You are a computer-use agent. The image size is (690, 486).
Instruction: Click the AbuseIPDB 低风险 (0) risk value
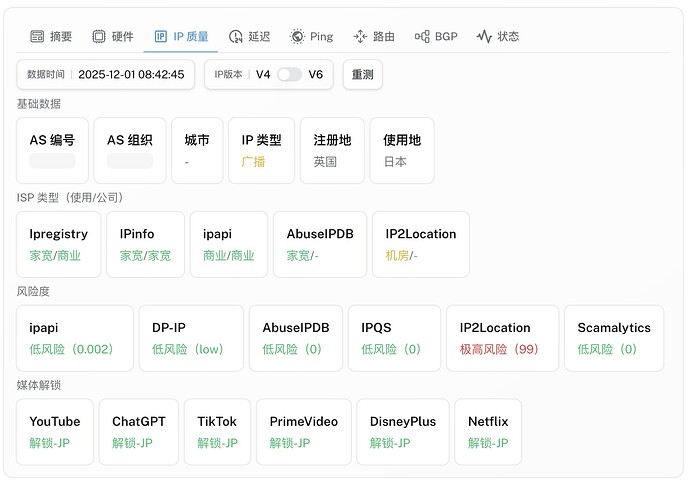coord(292,349)
